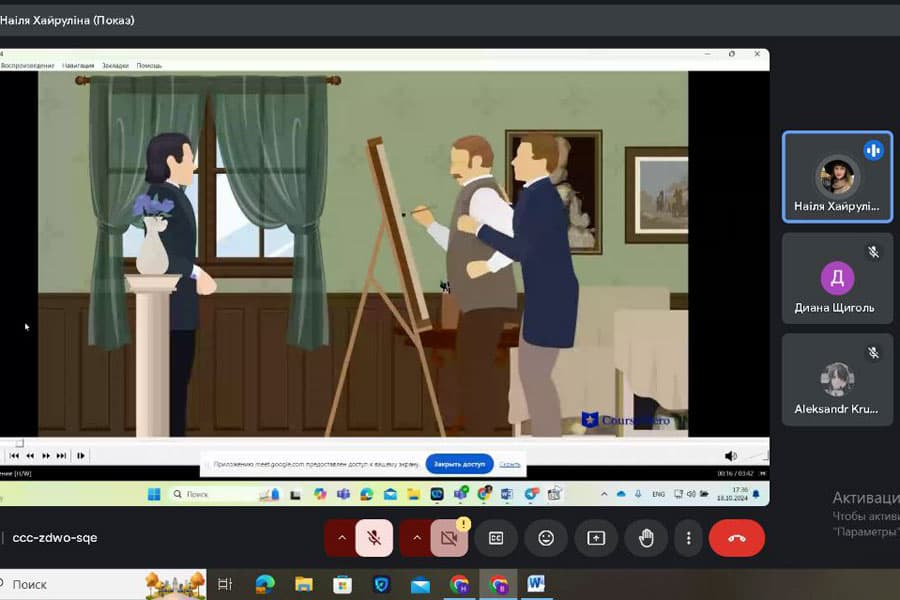Open more options three-dot menu
Screen dimensions: 900x600
[x=689, y=538]
